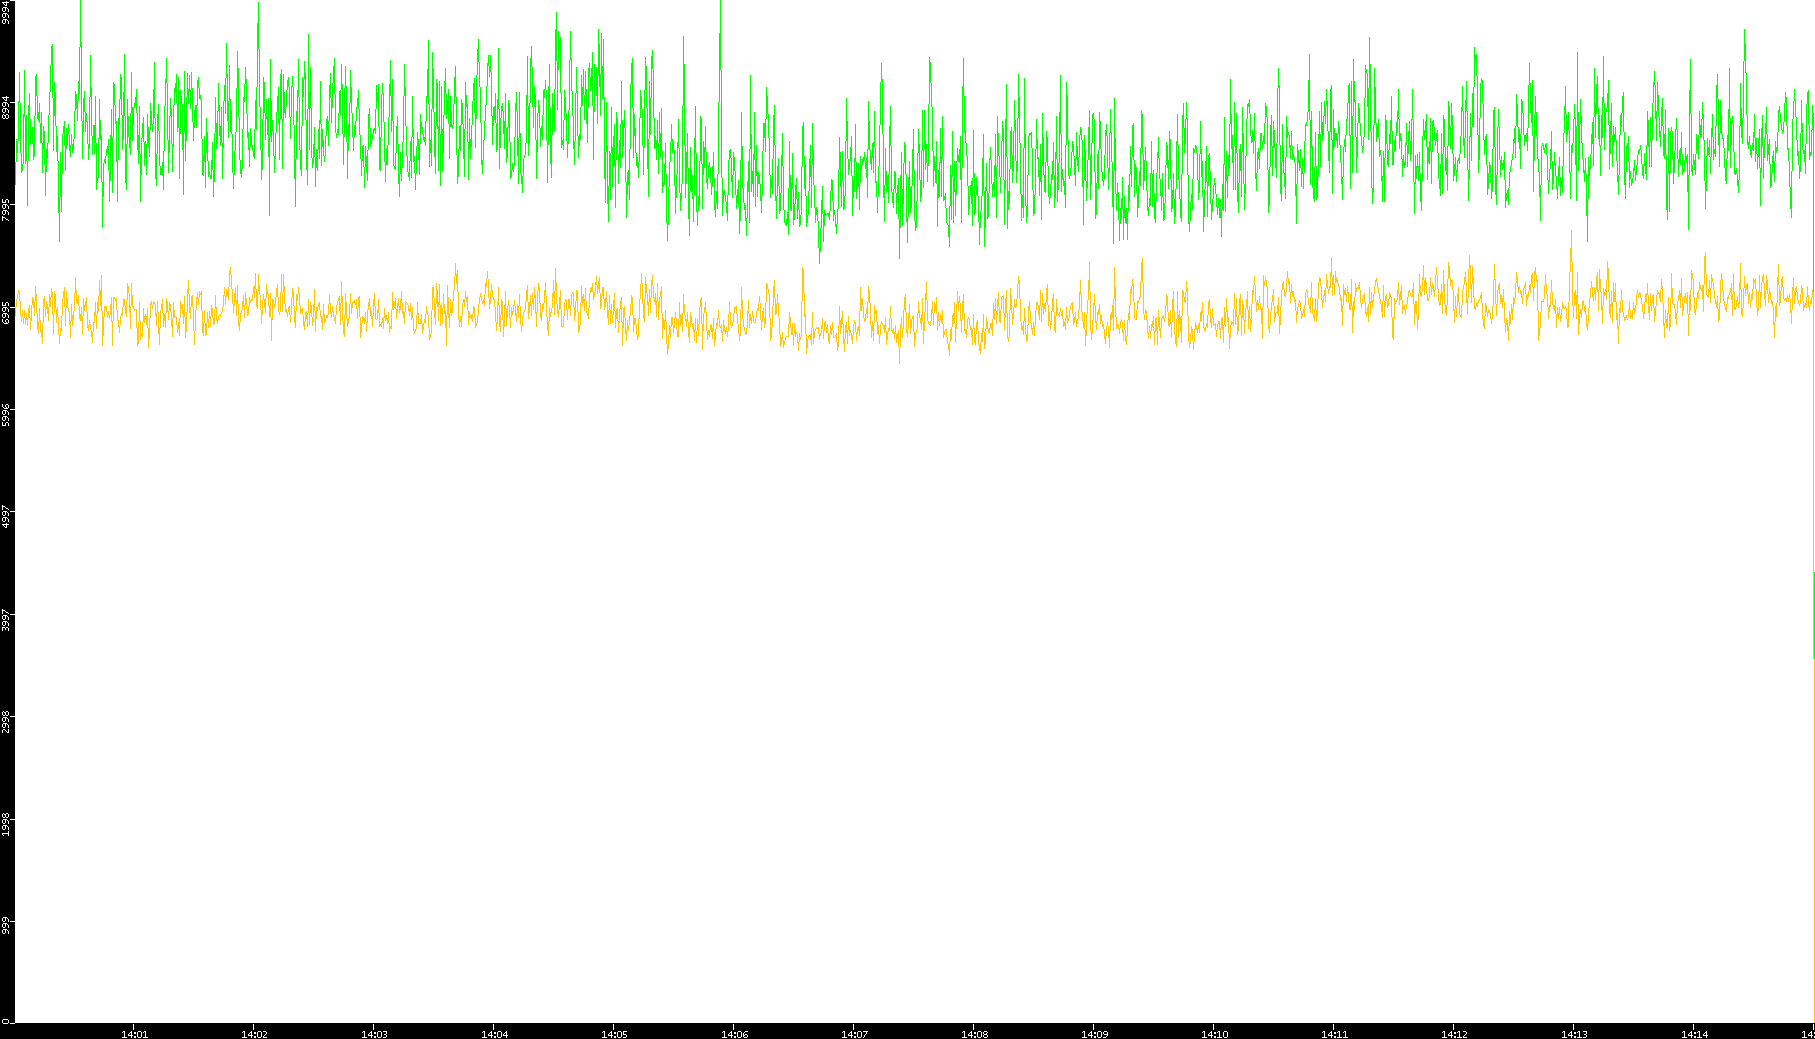
Task: Select the 14:10 time axis marker
Action: point(1214,1033)
